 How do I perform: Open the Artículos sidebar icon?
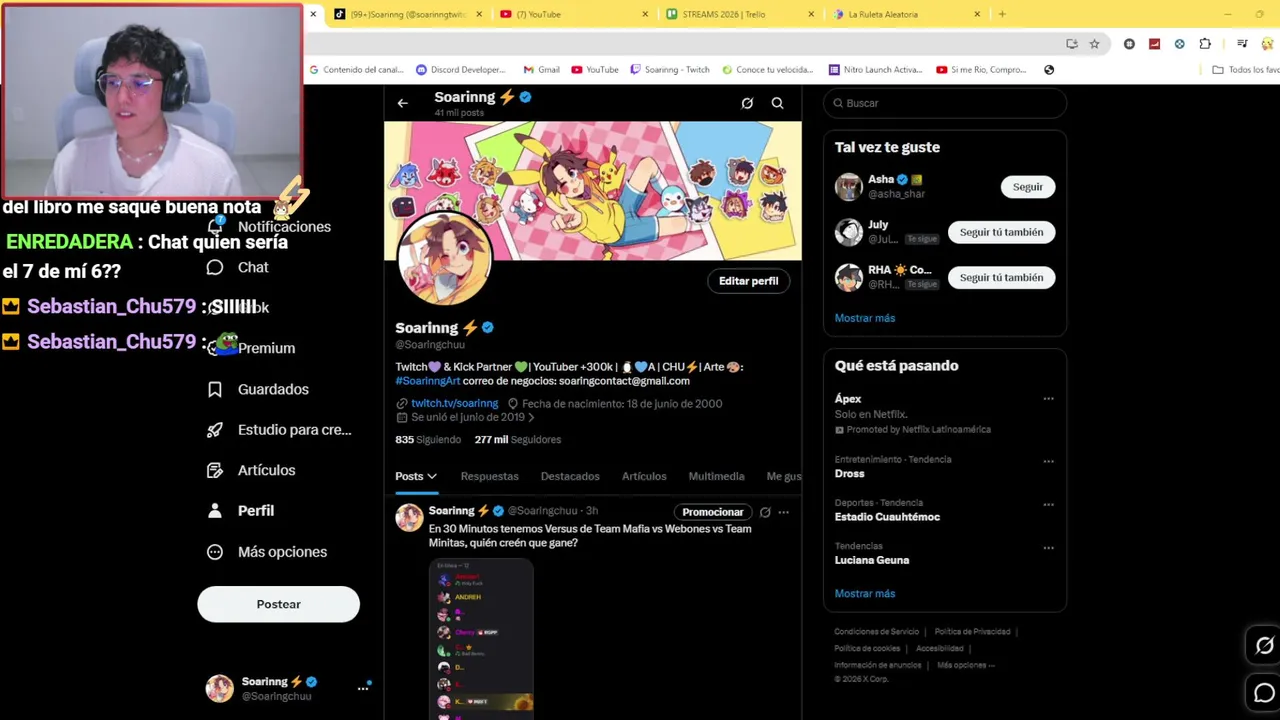tap(214, 470)
